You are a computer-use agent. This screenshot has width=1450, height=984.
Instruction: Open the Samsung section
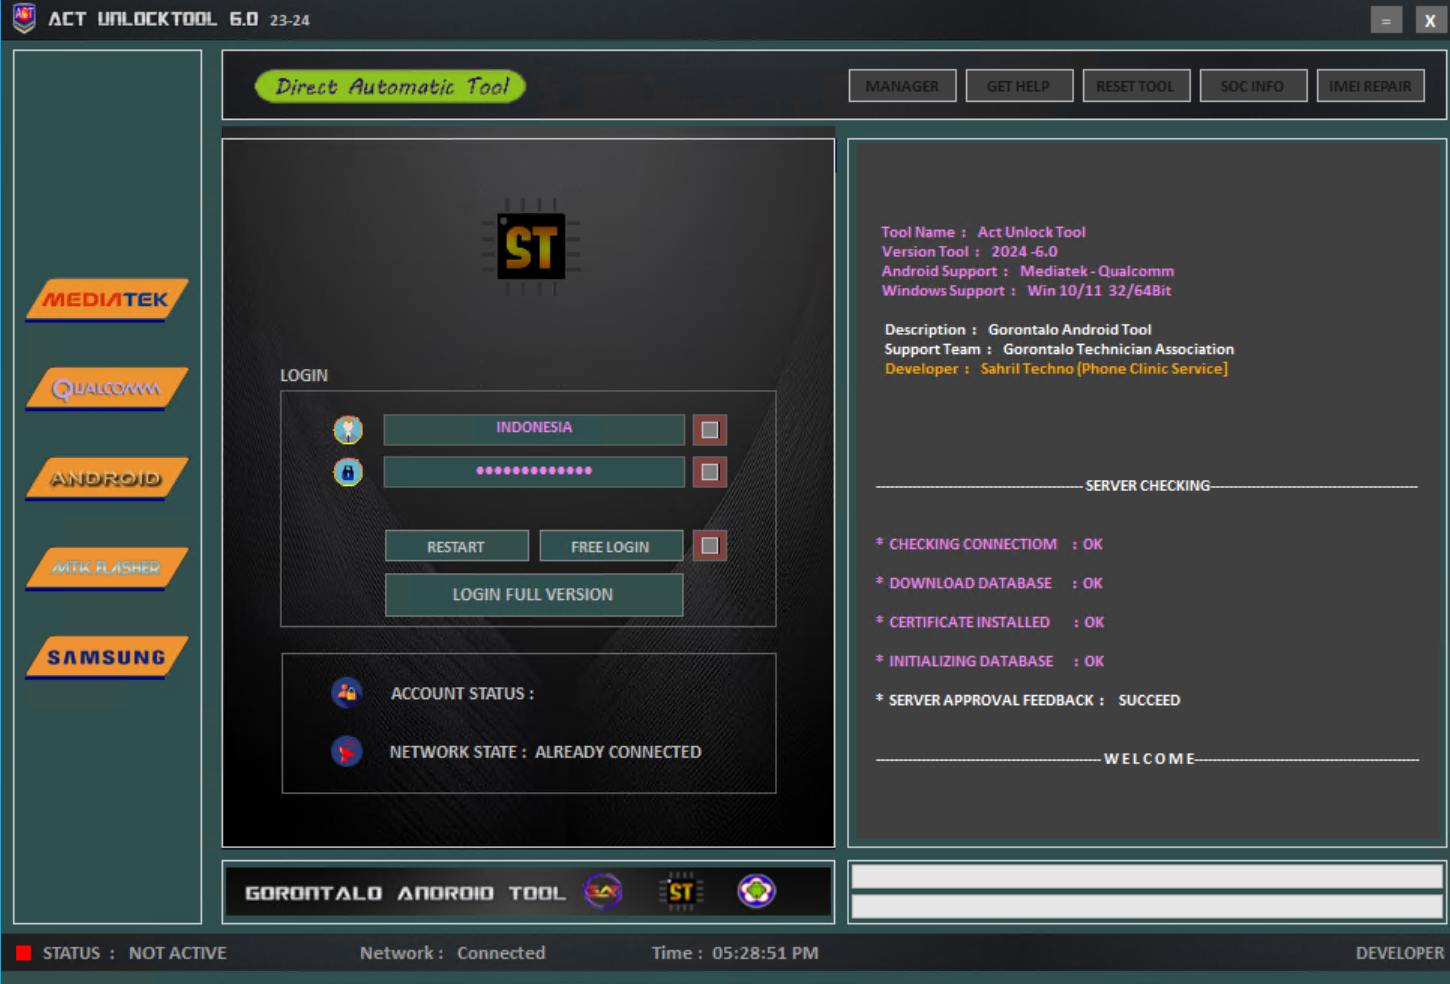tap(107, 657)
